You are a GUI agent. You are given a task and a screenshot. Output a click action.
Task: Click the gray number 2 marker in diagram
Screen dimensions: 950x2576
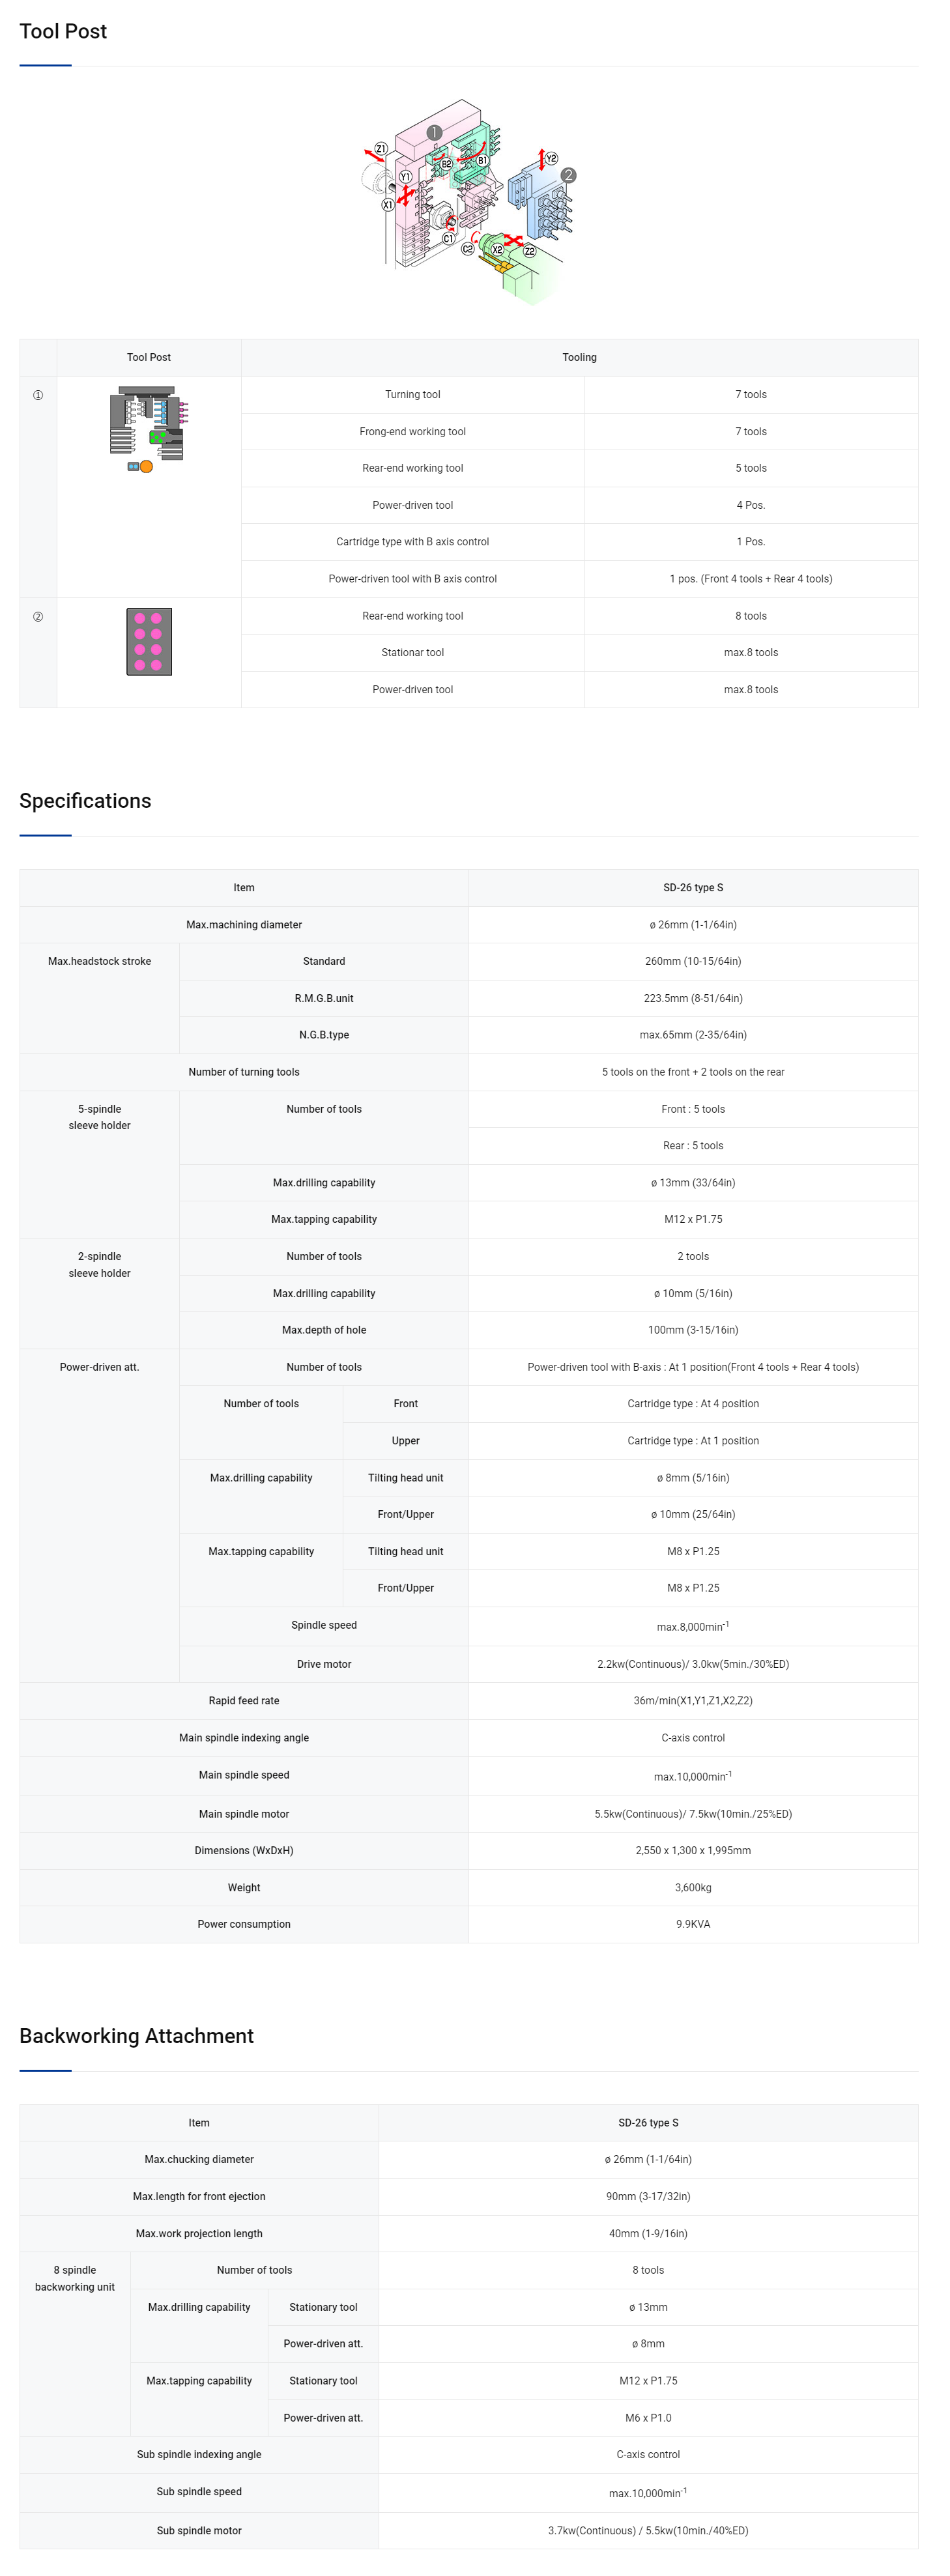point(568,175)
